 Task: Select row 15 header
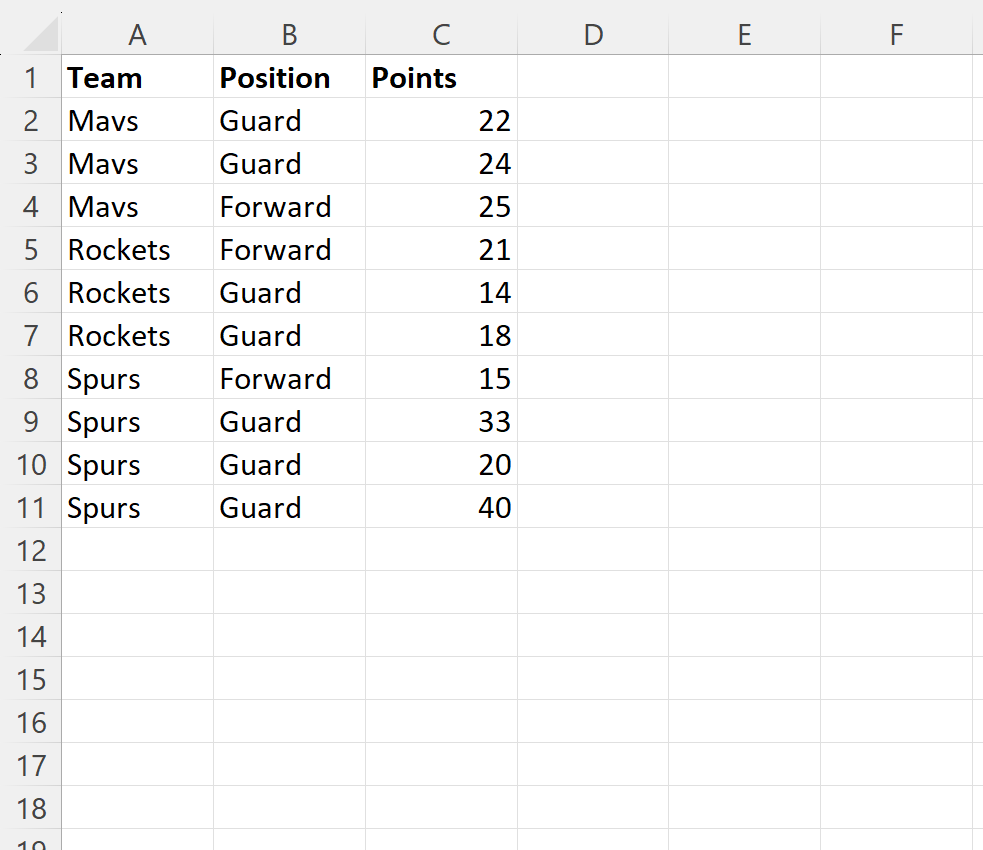(x=31, y=679)
